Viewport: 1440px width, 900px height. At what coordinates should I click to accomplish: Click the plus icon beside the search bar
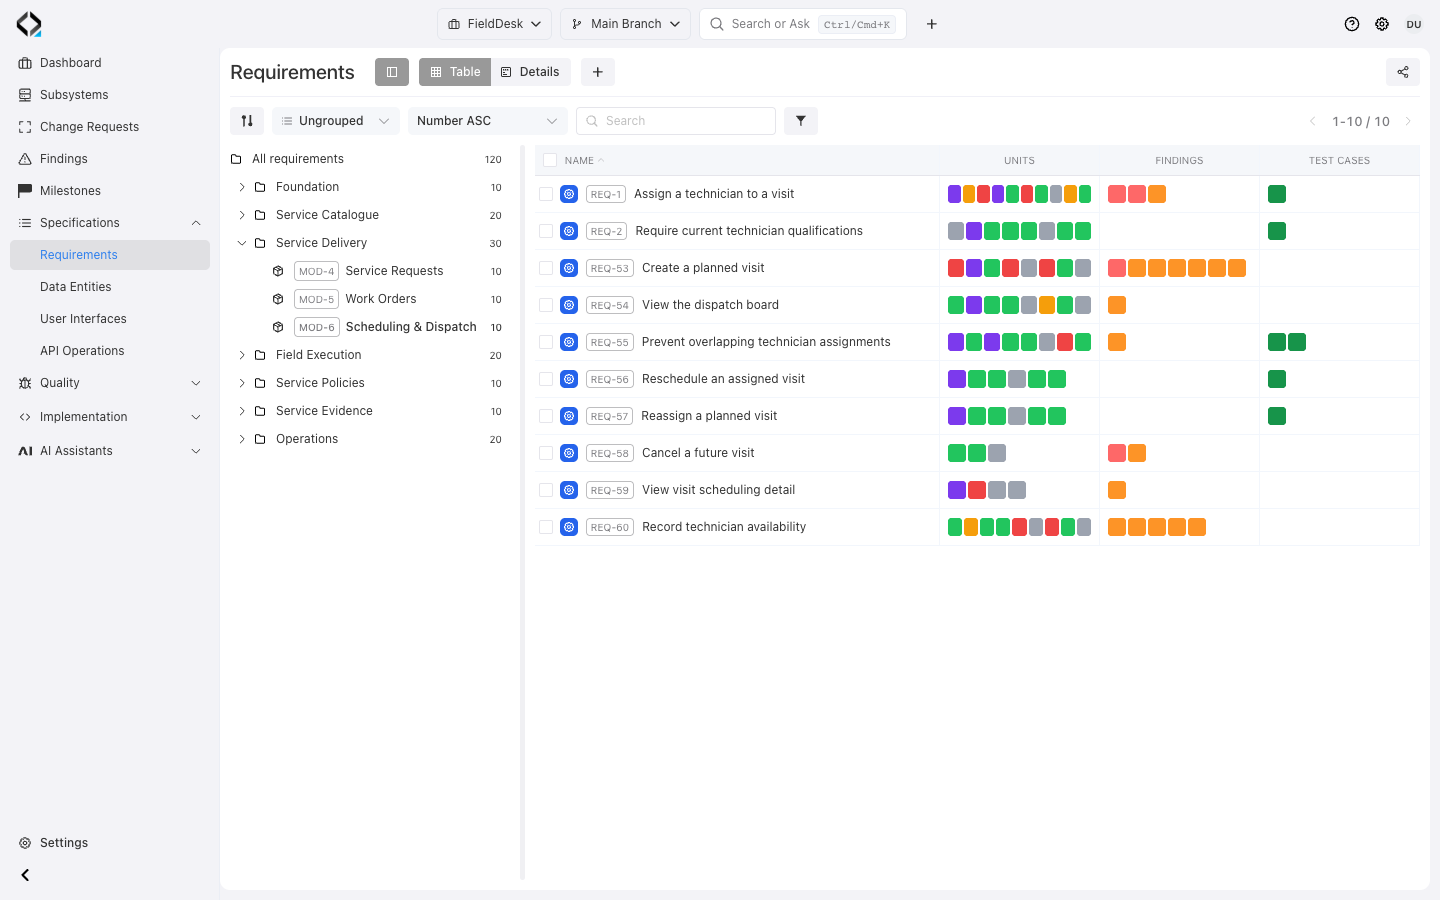[932, 24]
